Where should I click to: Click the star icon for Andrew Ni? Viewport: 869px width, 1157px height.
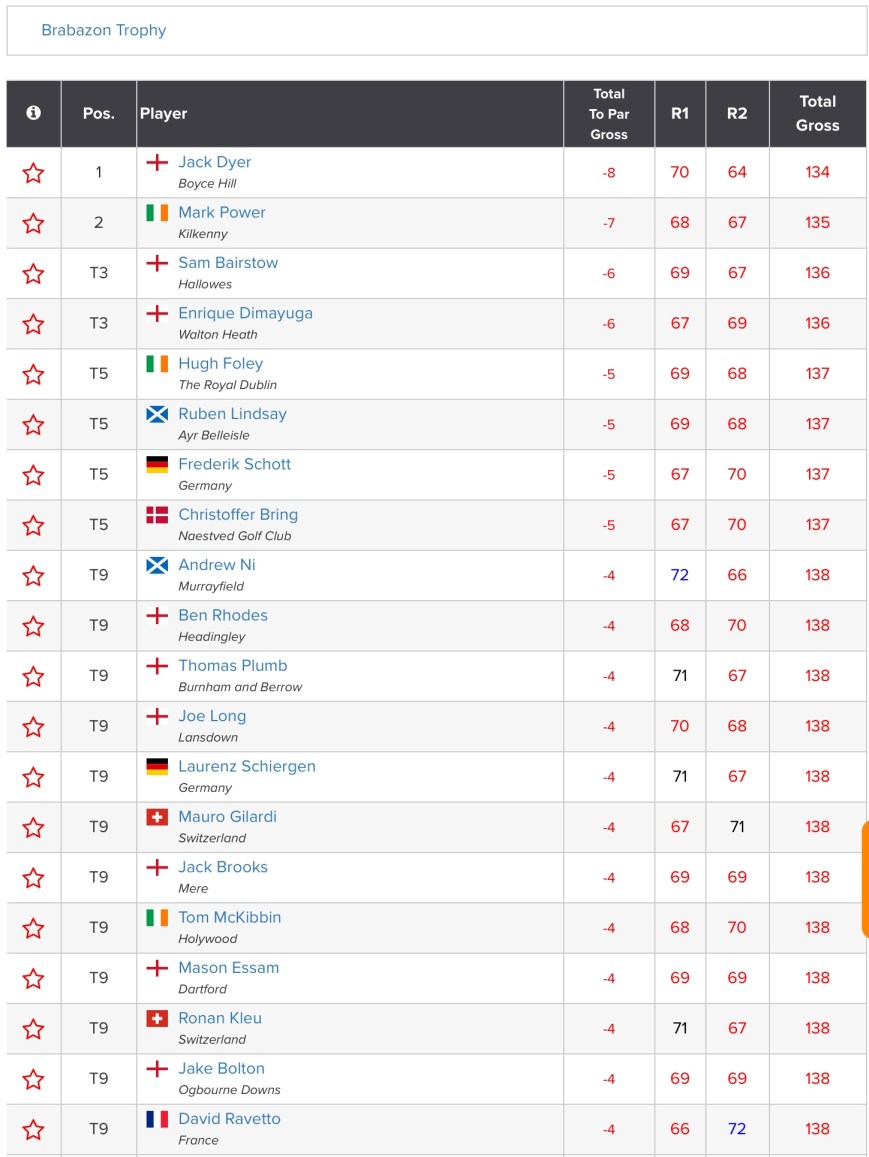33,575
